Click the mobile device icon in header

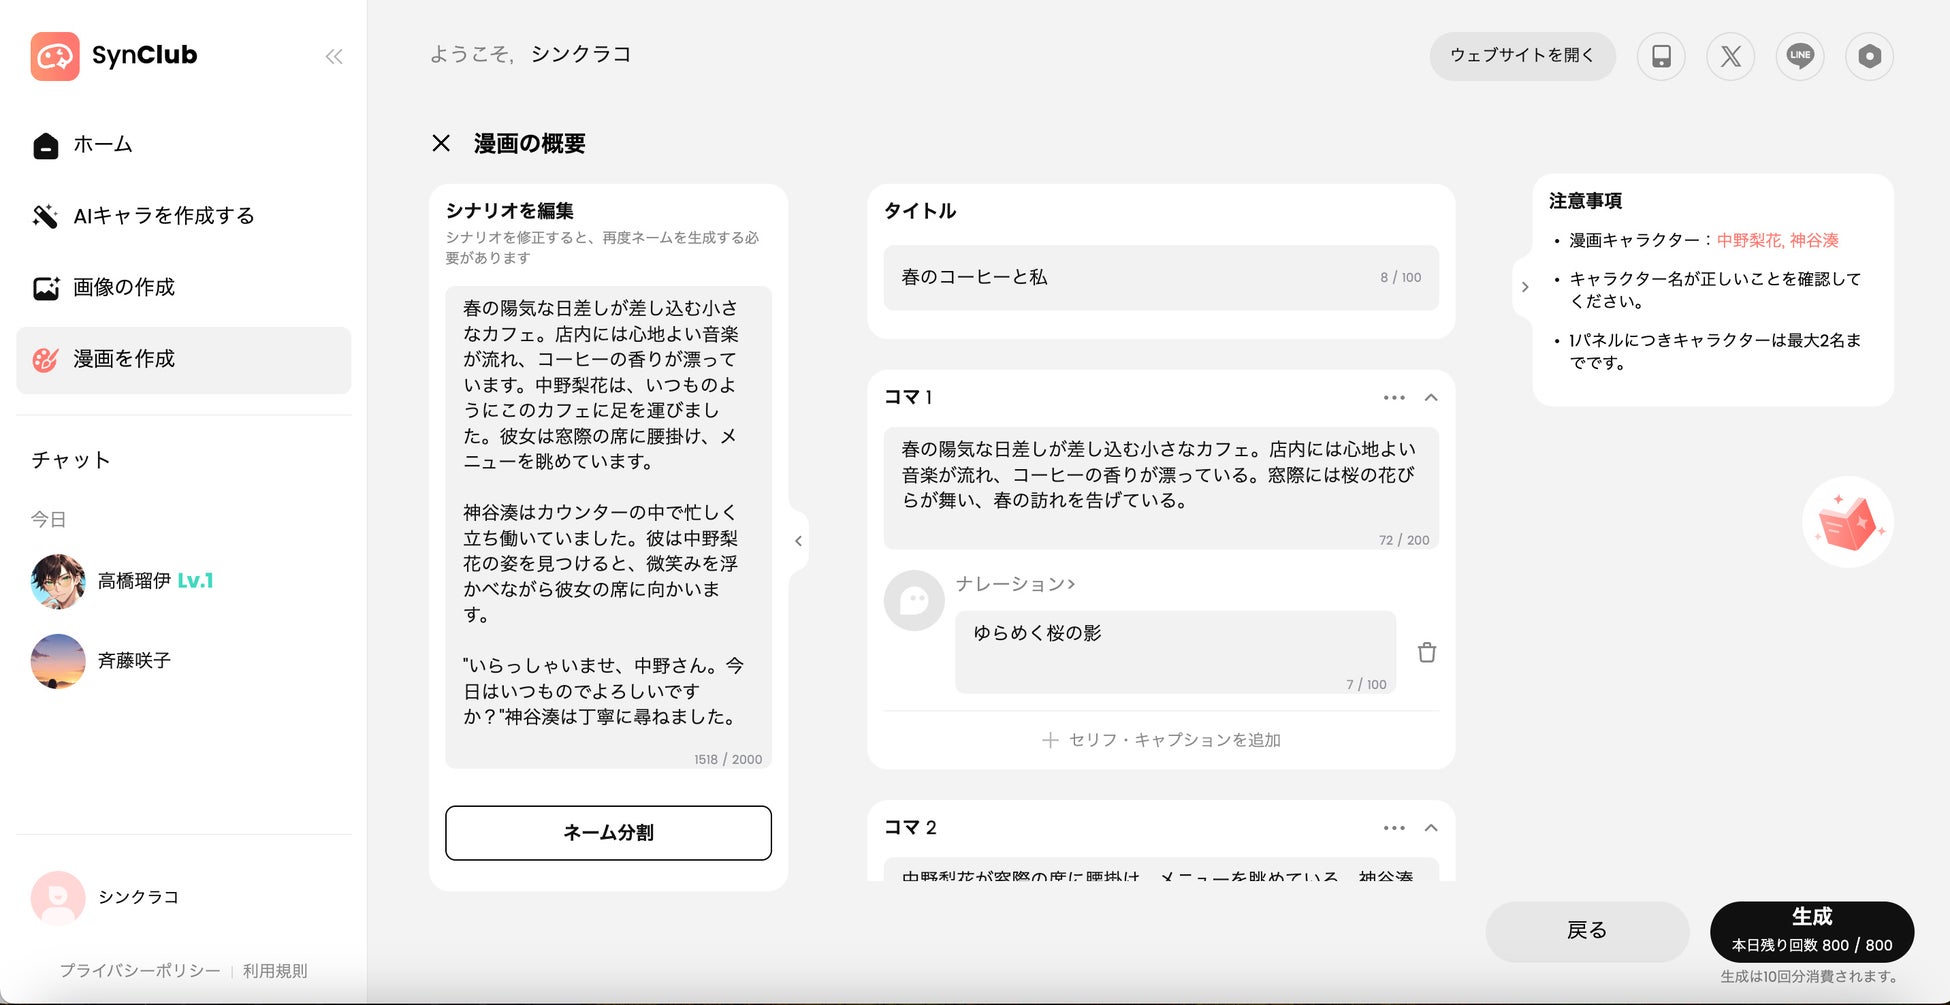coord(1661,56)
